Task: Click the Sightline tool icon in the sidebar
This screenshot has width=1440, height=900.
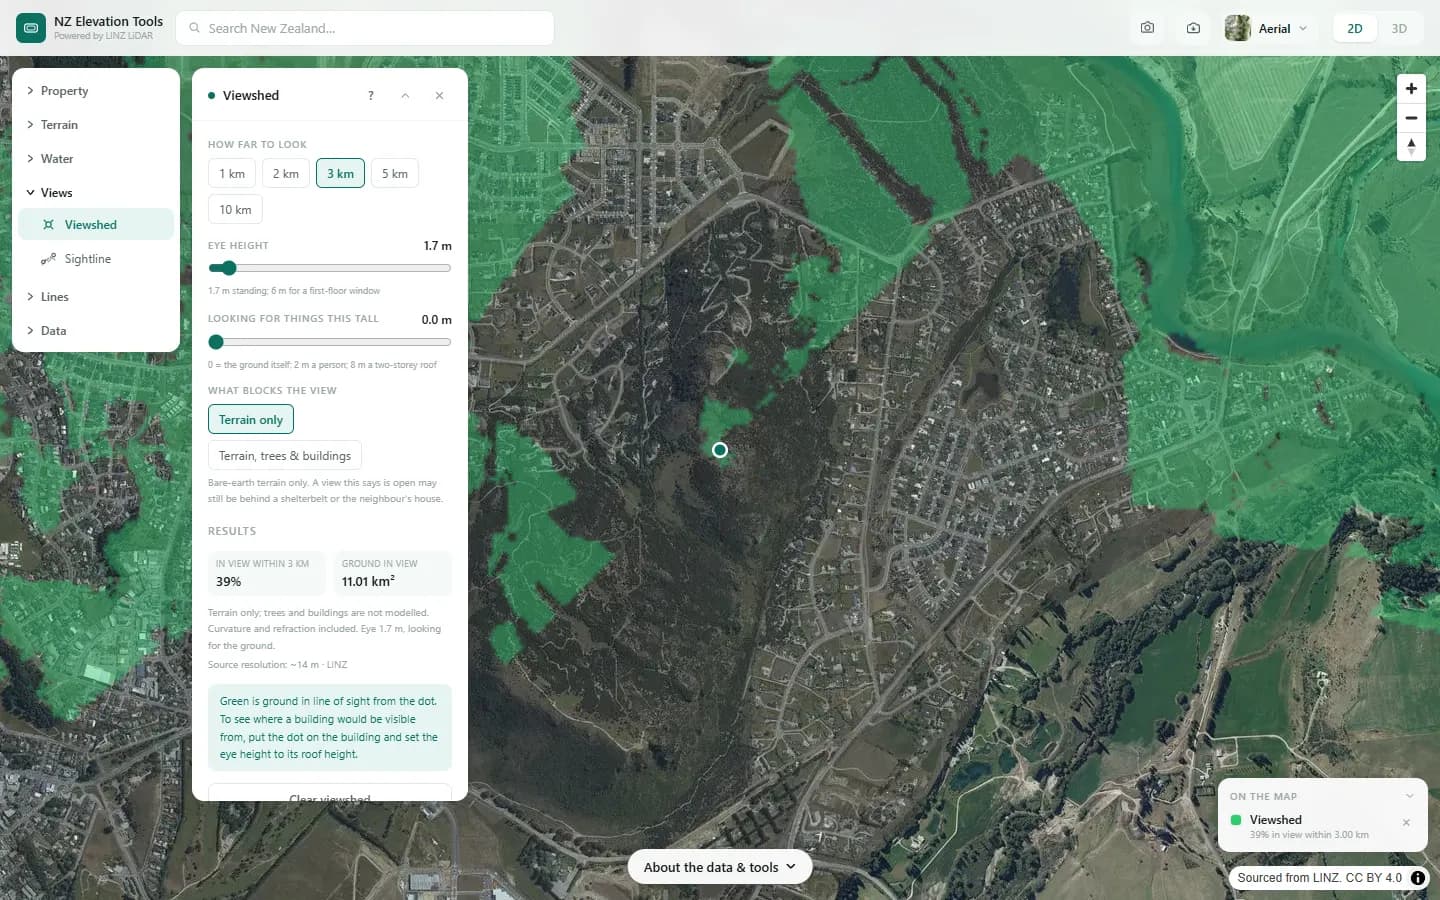Action: coord(48,259)
